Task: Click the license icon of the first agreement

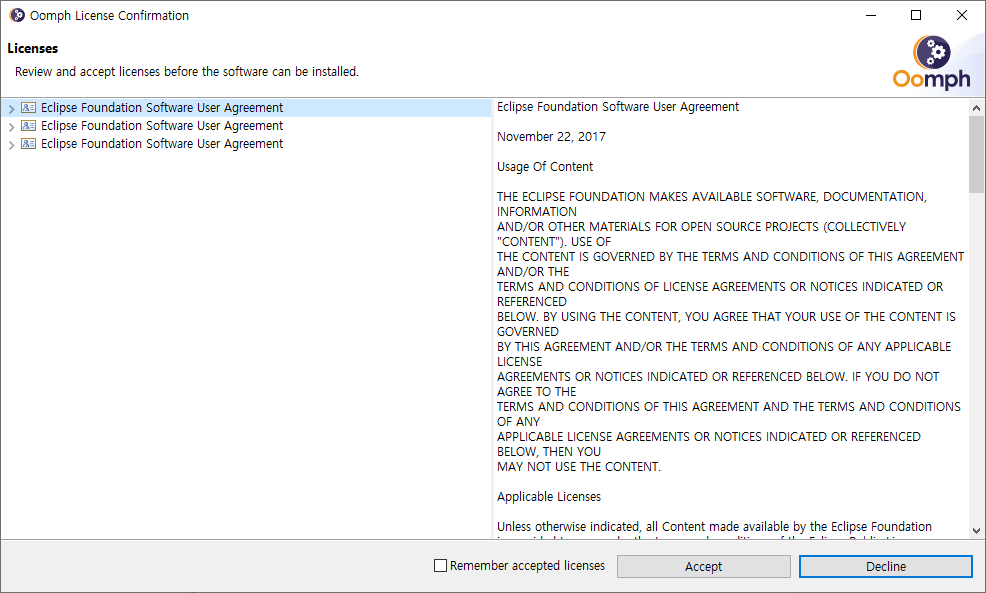Action: [x=28, y=108]
